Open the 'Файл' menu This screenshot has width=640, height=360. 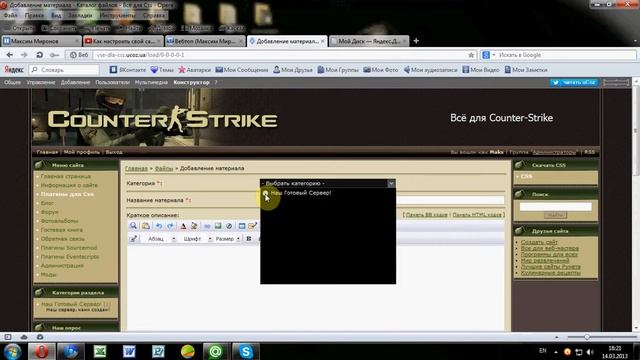pyautogui.click(x=11, y=16)
